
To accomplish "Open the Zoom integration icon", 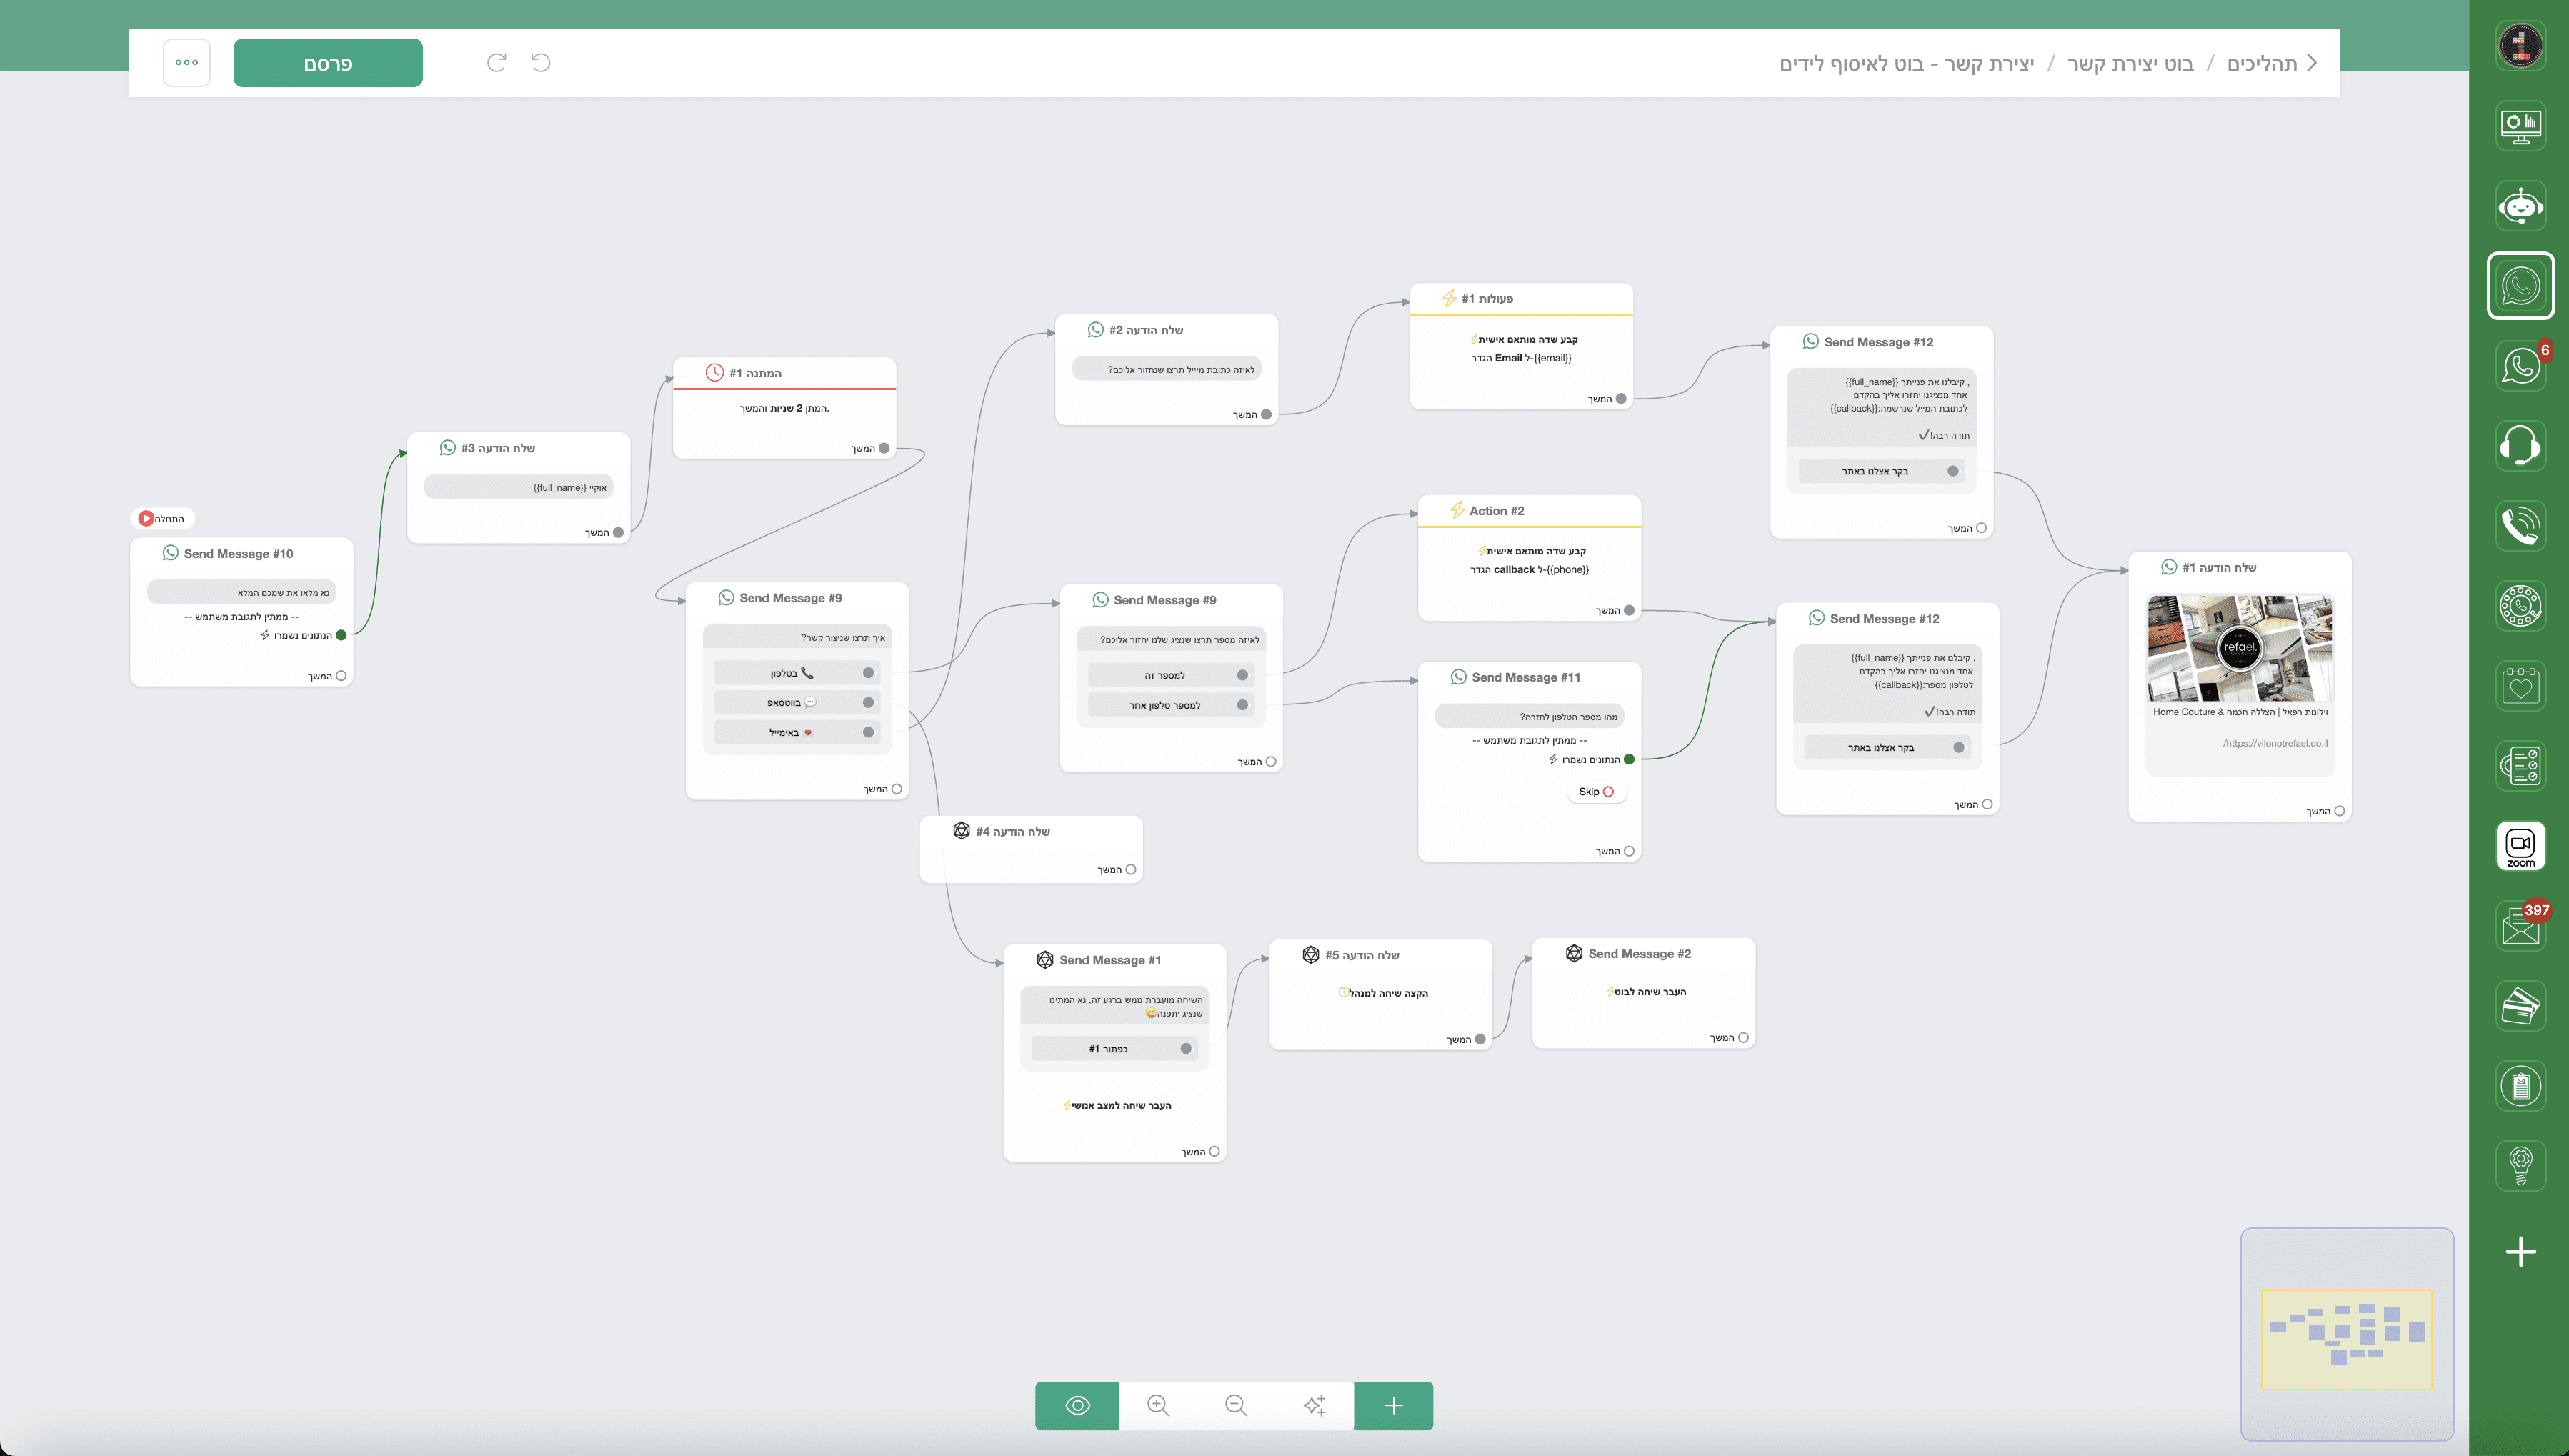I will pyautogui.click(x=2520, y=846).
